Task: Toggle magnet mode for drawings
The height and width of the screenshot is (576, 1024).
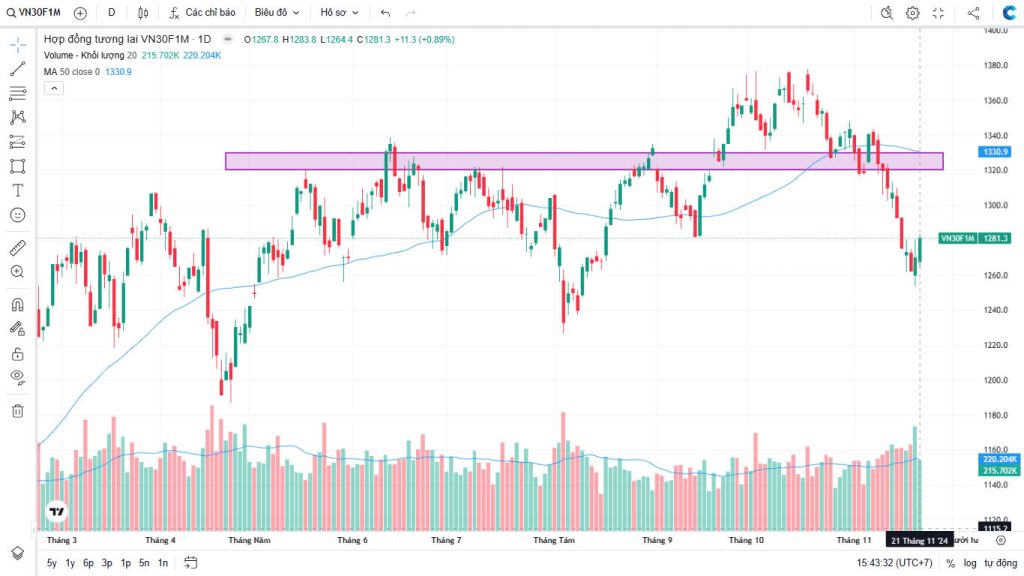Action: [17, 304]
